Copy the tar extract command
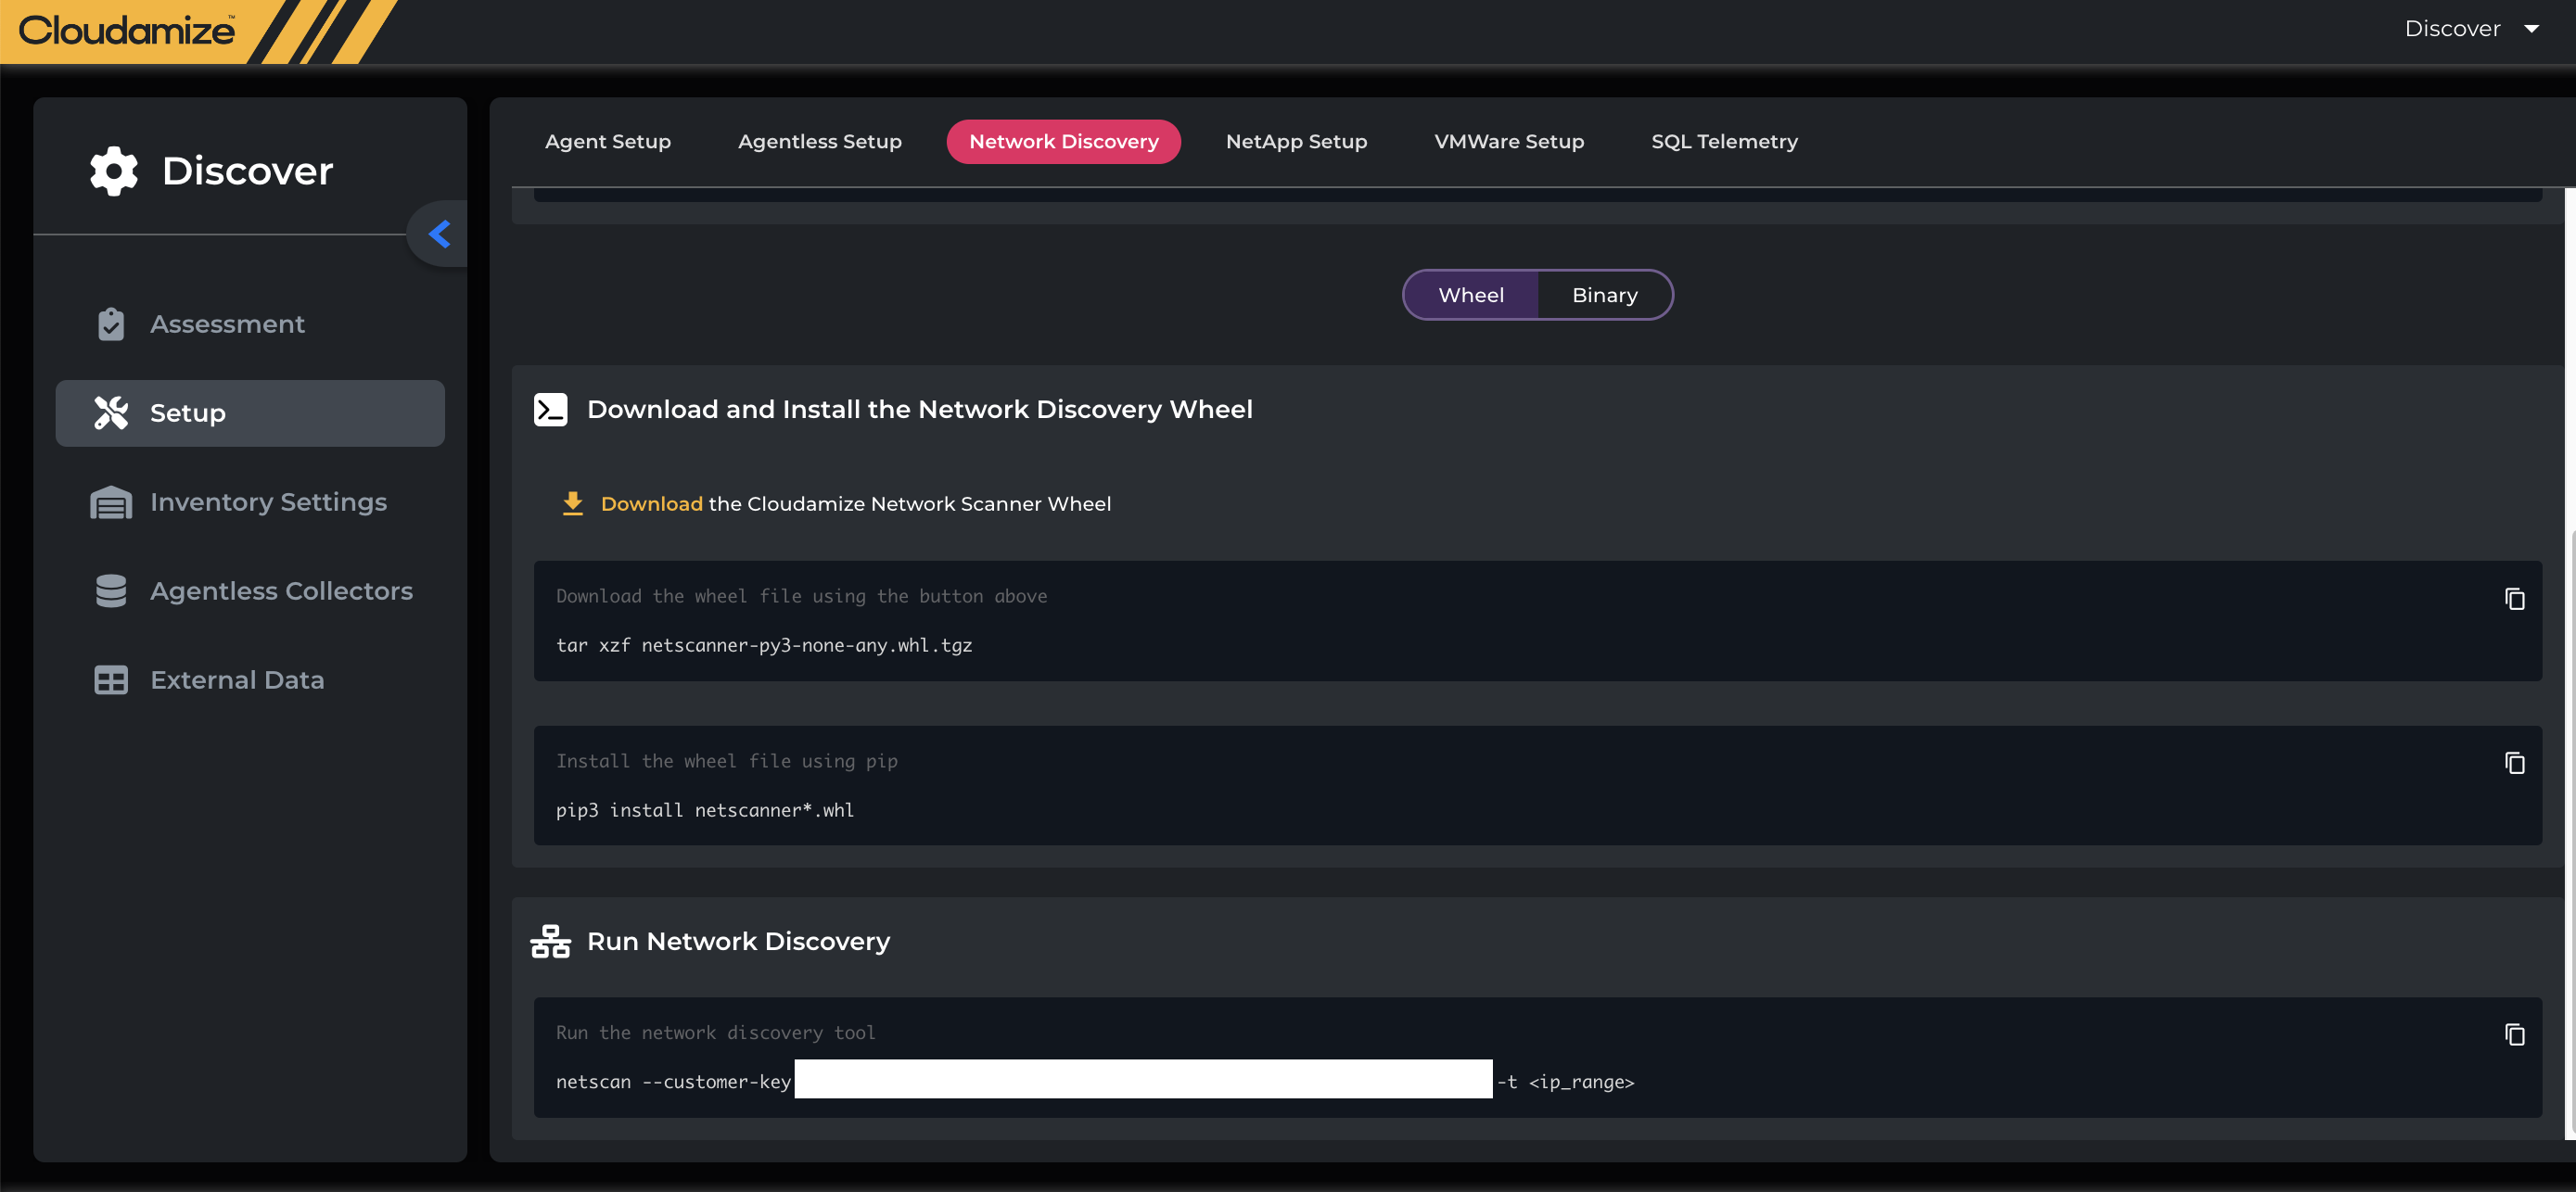Screen dimensions: 2576x1192 click(x=2513, y=599)
